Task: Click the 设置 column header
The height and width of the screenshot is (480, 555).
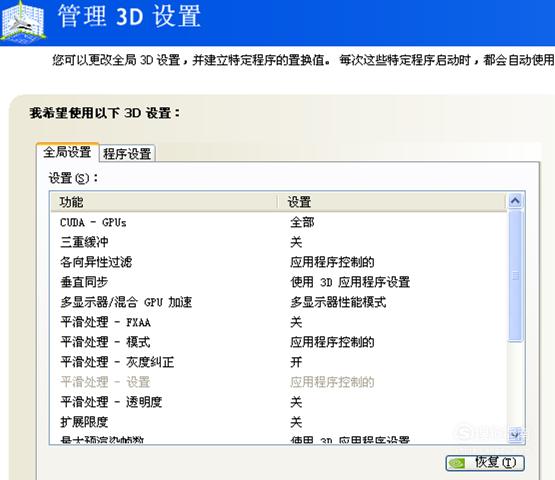Action: coord(391,202)
